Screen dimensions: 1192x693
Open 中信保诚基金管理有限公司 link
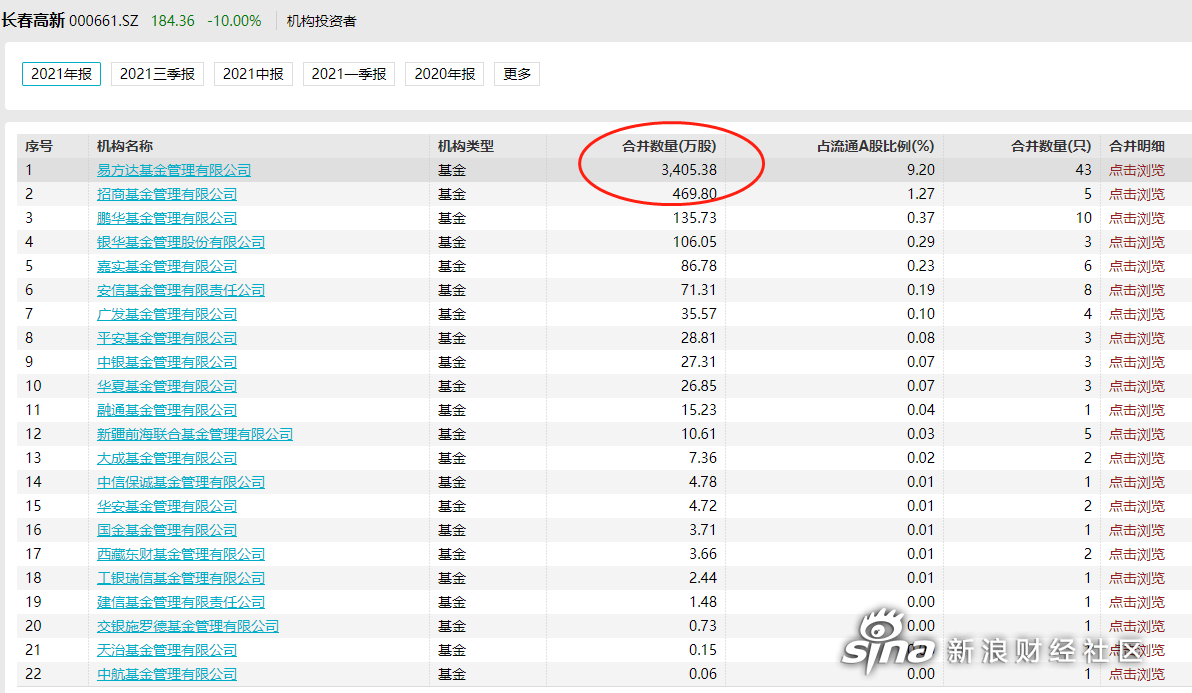pos(181,483)
